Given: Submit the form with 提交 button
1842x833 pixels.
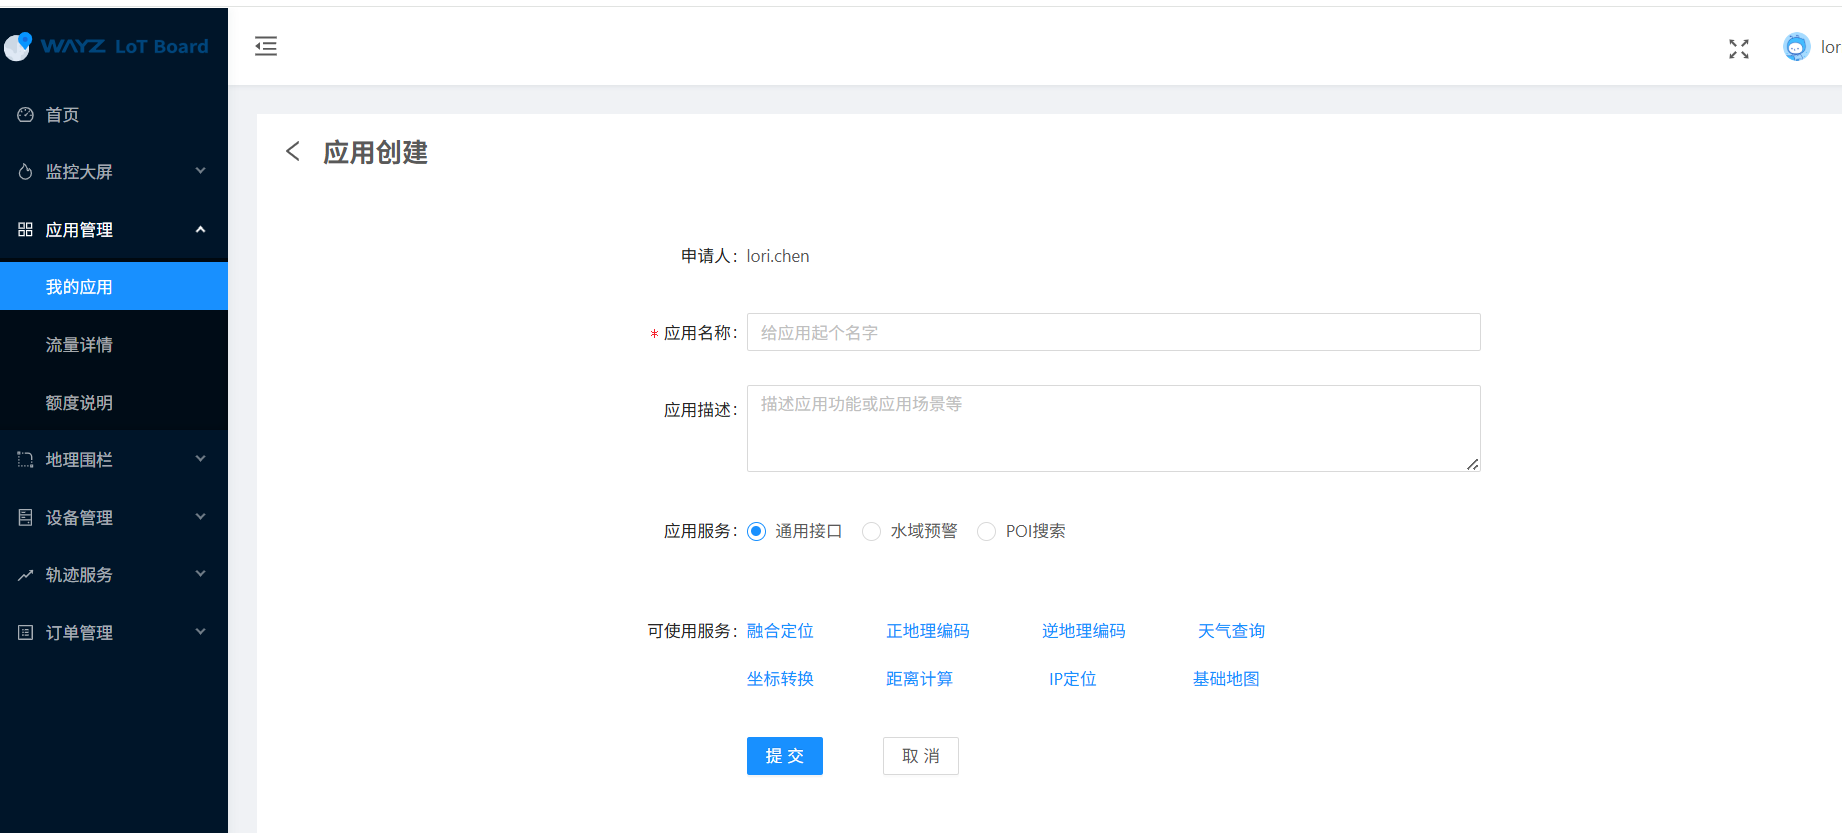Looking at the screenshot, I should tap(785, 756).
